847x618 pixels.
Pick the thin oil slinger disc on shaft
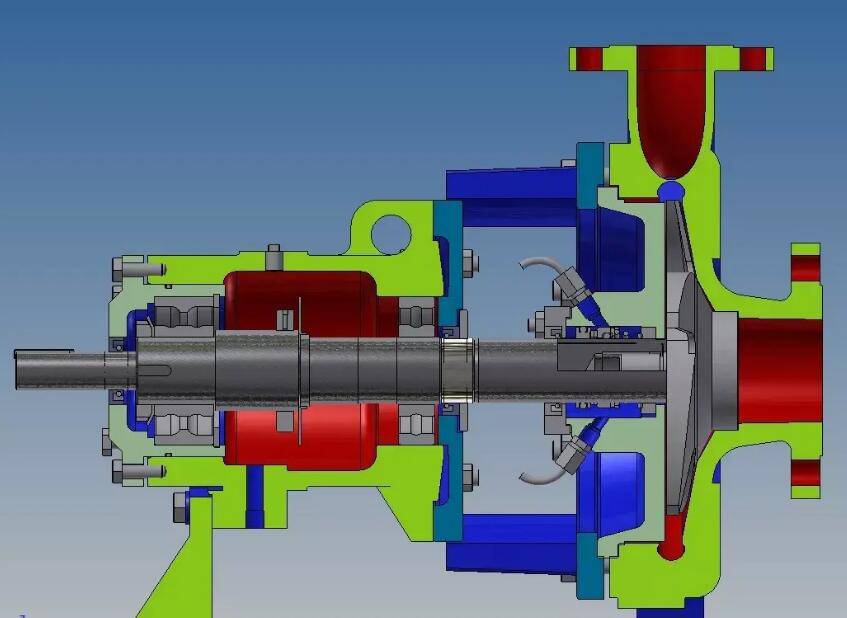(299, 368)
